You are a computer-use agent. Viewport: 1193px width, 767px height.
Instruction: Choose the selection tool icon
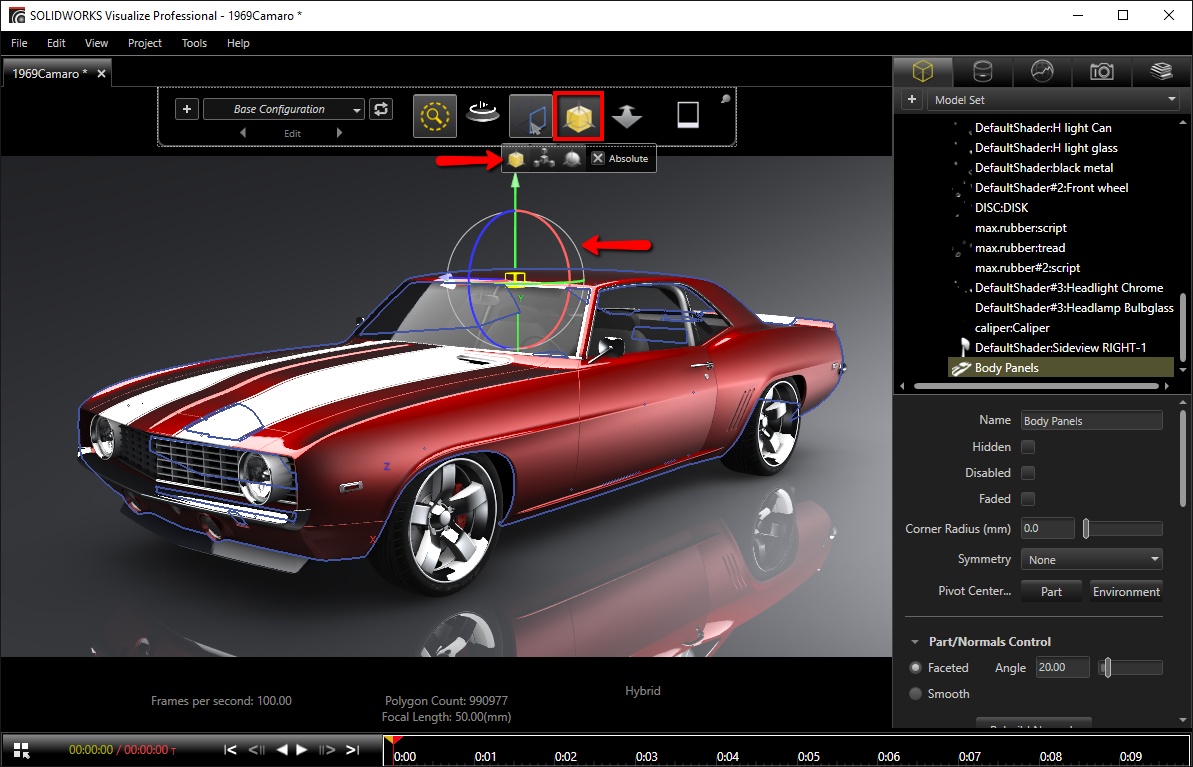coord(531,116)
